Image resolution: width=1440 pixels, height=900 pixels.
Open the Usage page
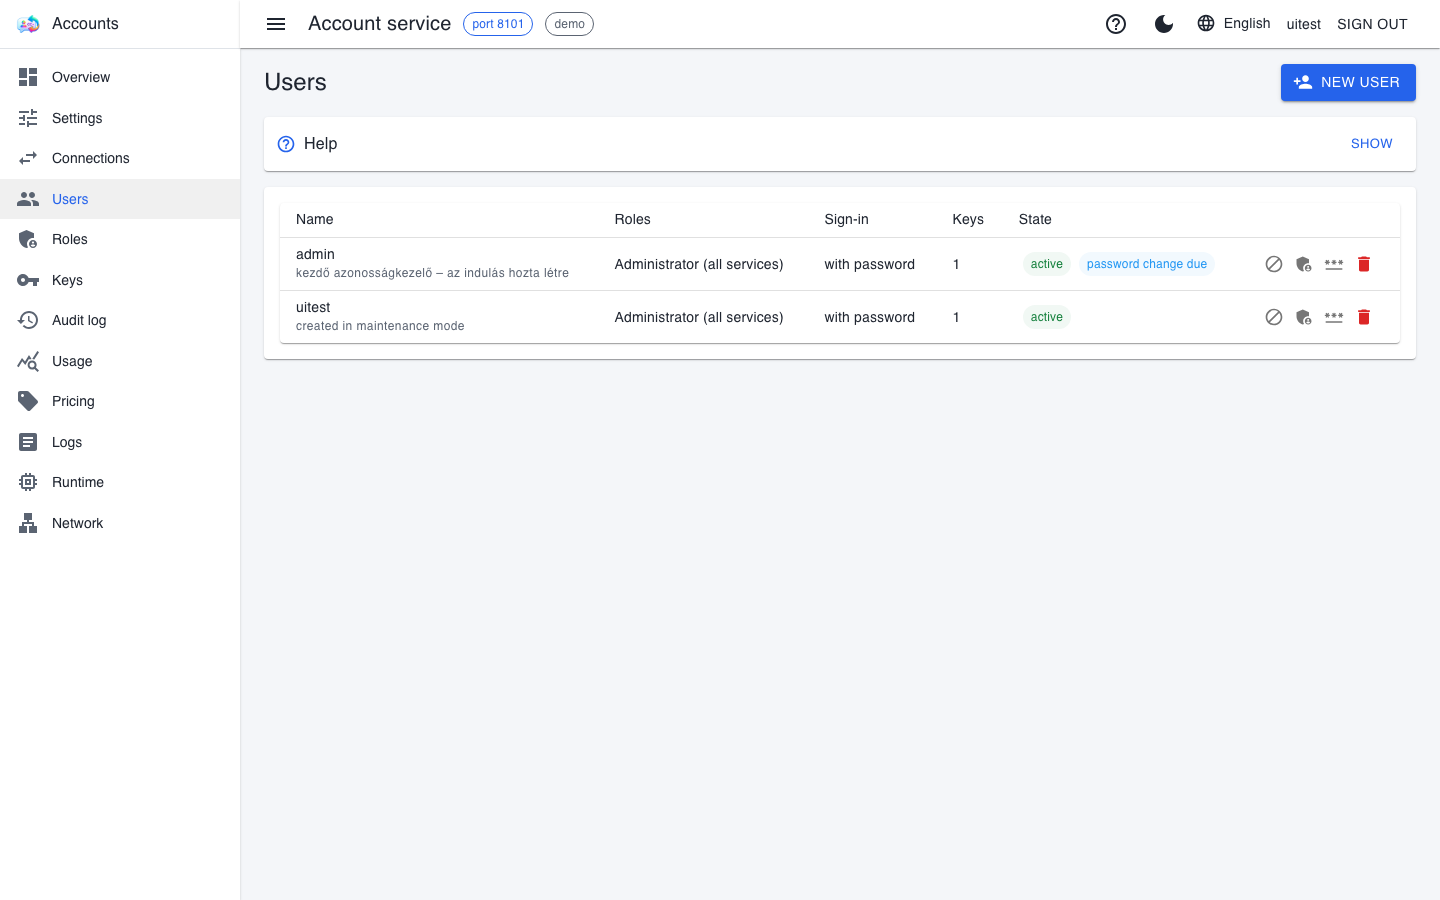click(x=120, y=361)
